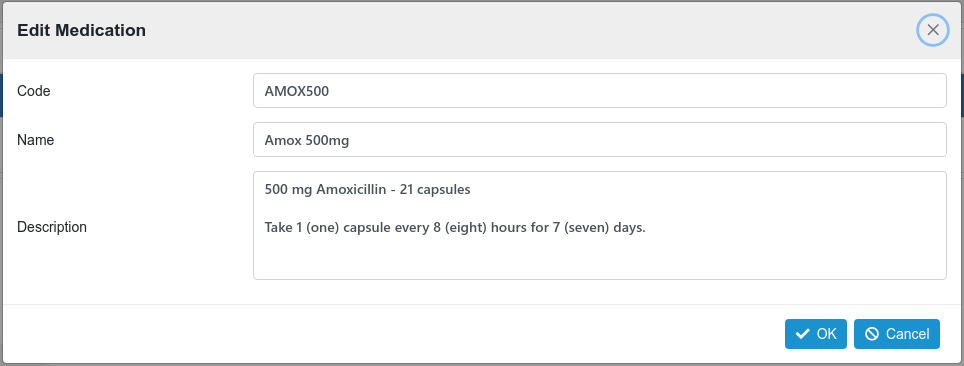
Task: Click the AMOX500 text in Code field
Action: click(297, 91)
